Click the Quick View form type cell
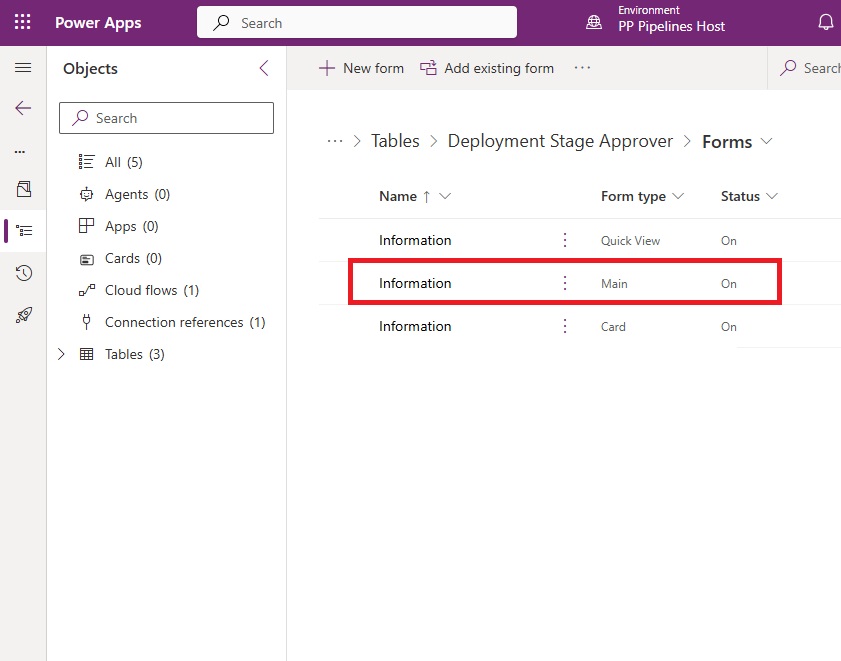The height and width of the screenshot is (661, 841). pyautogui.click(x=630, y=240)
